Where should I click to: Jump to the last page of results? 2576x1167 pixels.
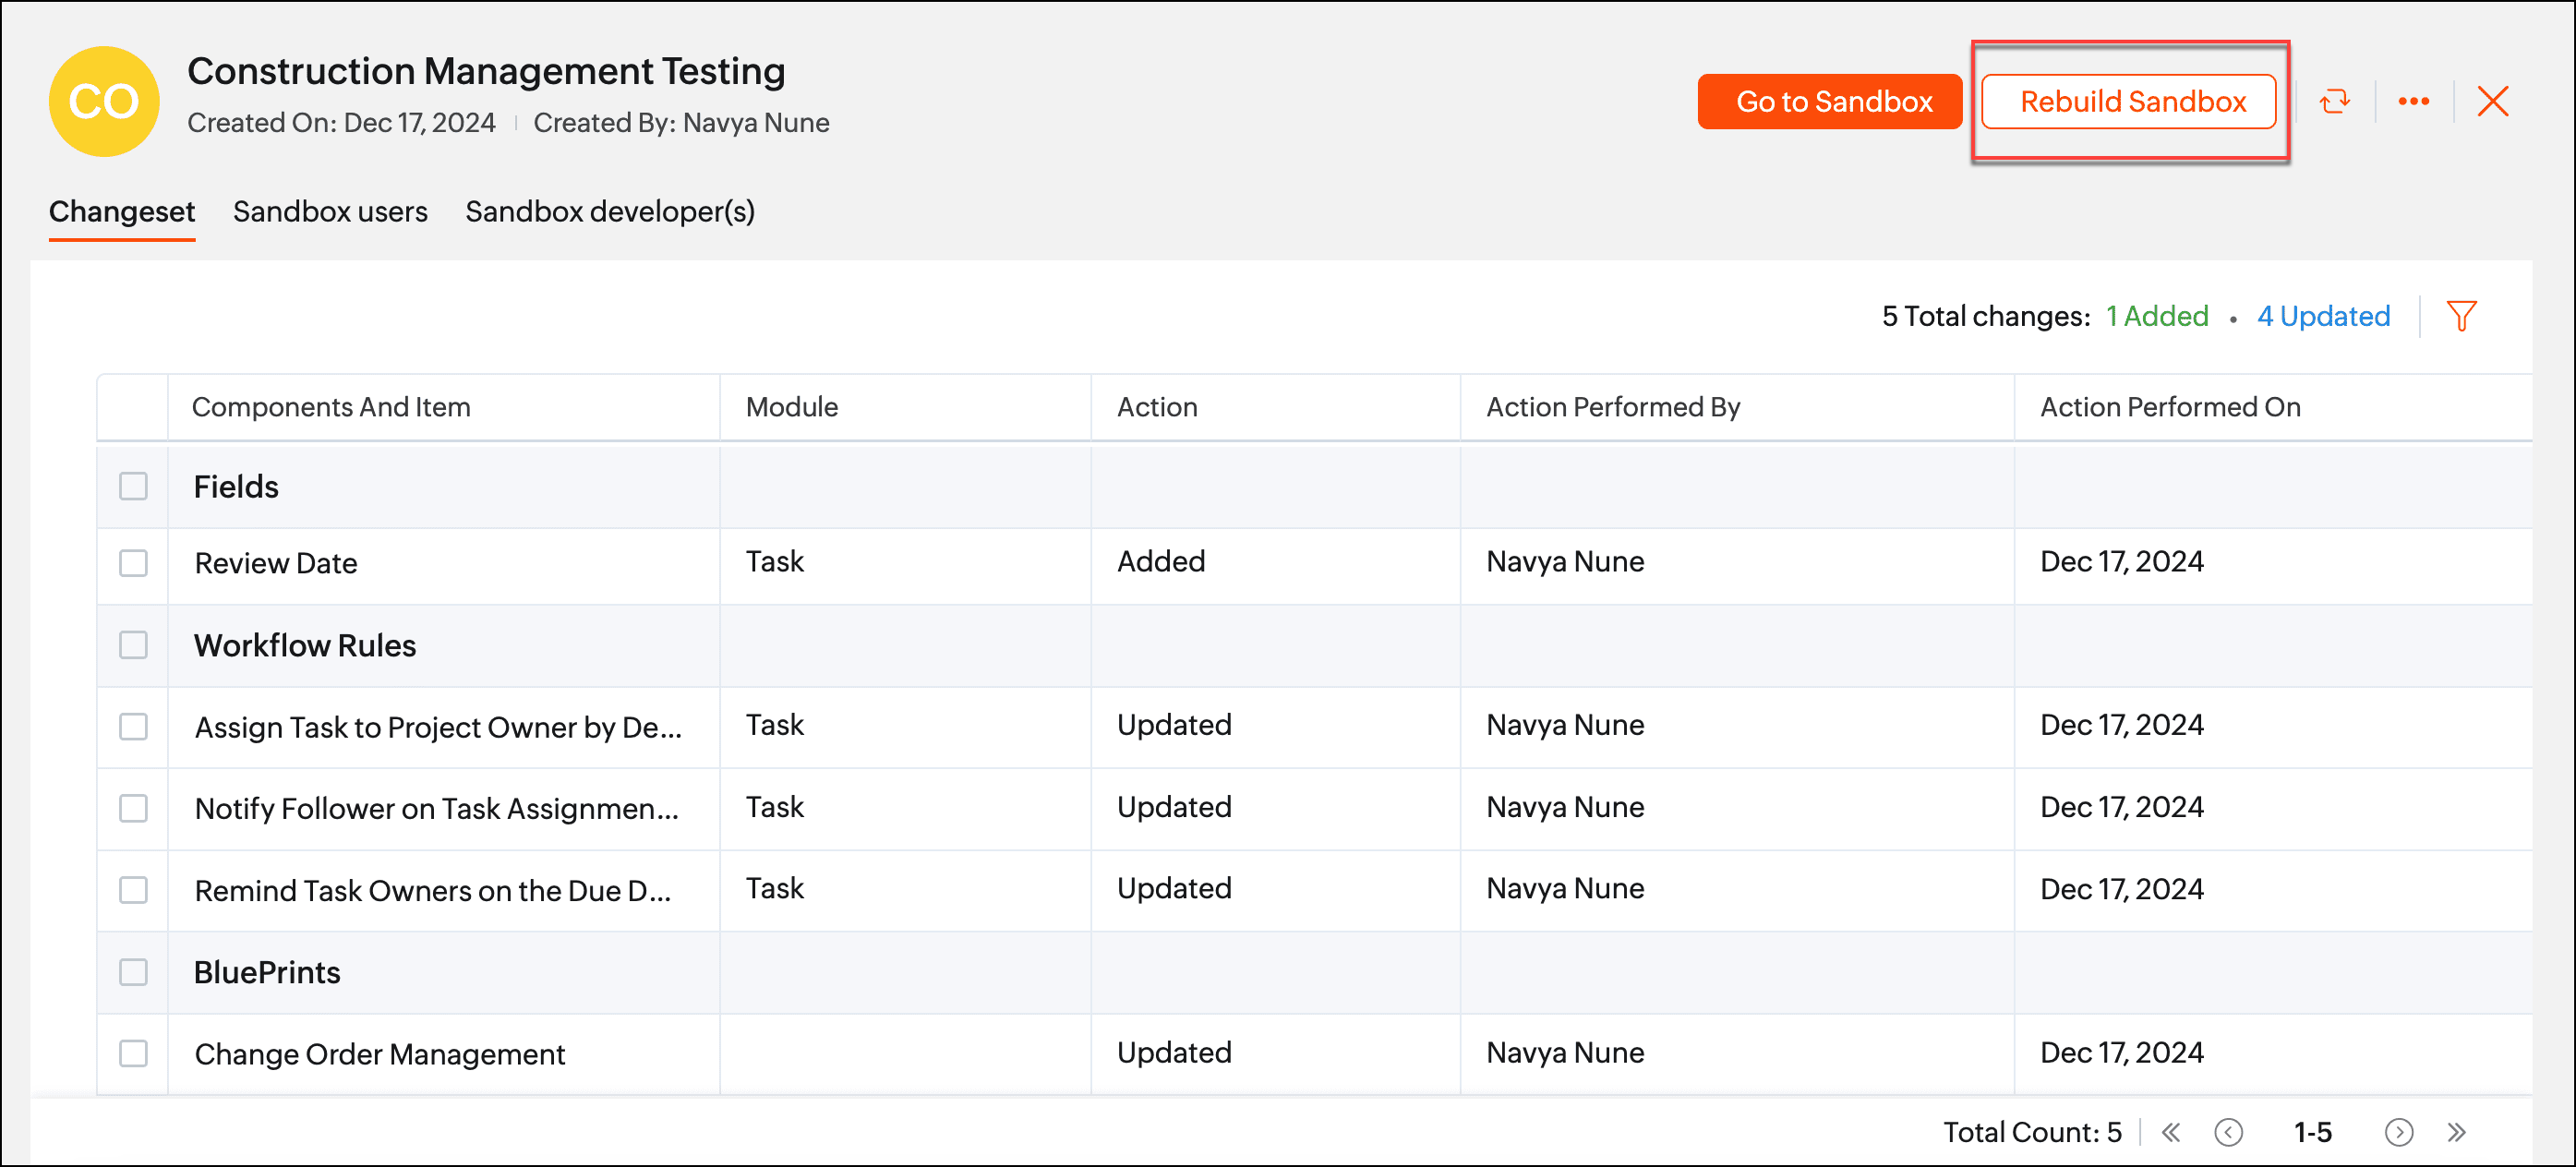point(2457,1132)
